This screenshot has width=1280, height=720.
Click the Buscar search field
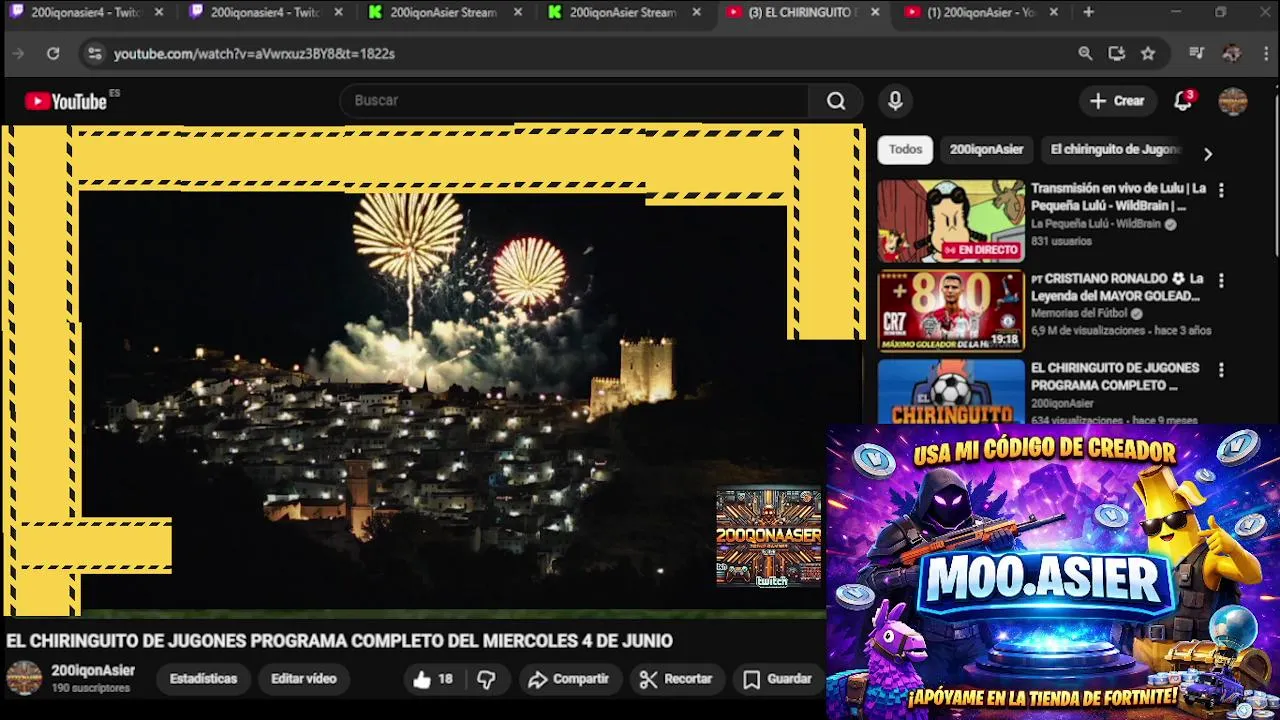(x=575, y=100)
